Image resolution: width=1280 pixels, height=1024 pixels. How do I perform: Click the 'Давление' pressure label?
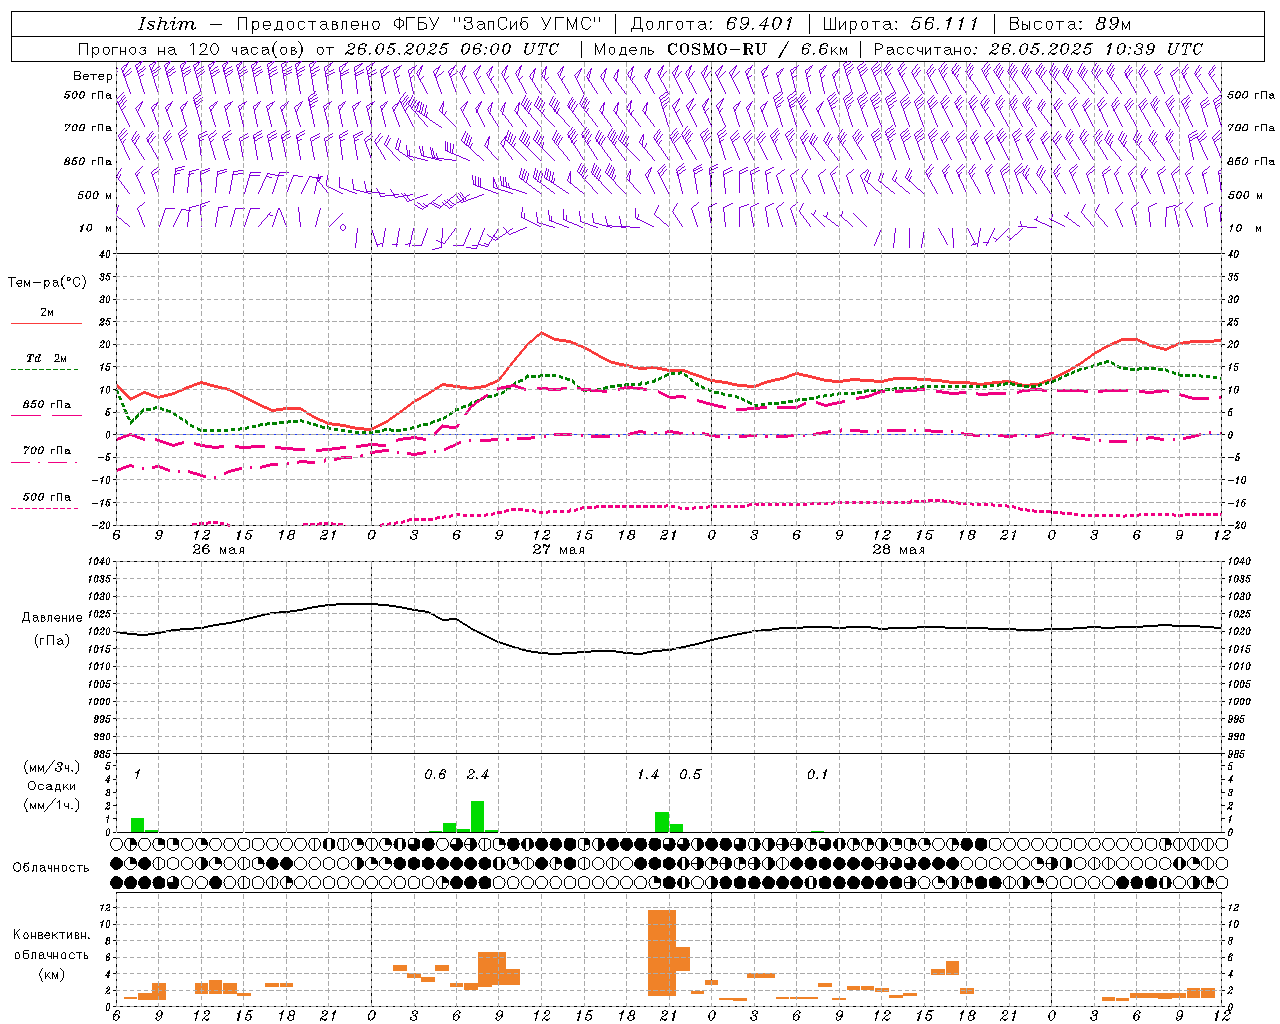(x=50, y=618)
